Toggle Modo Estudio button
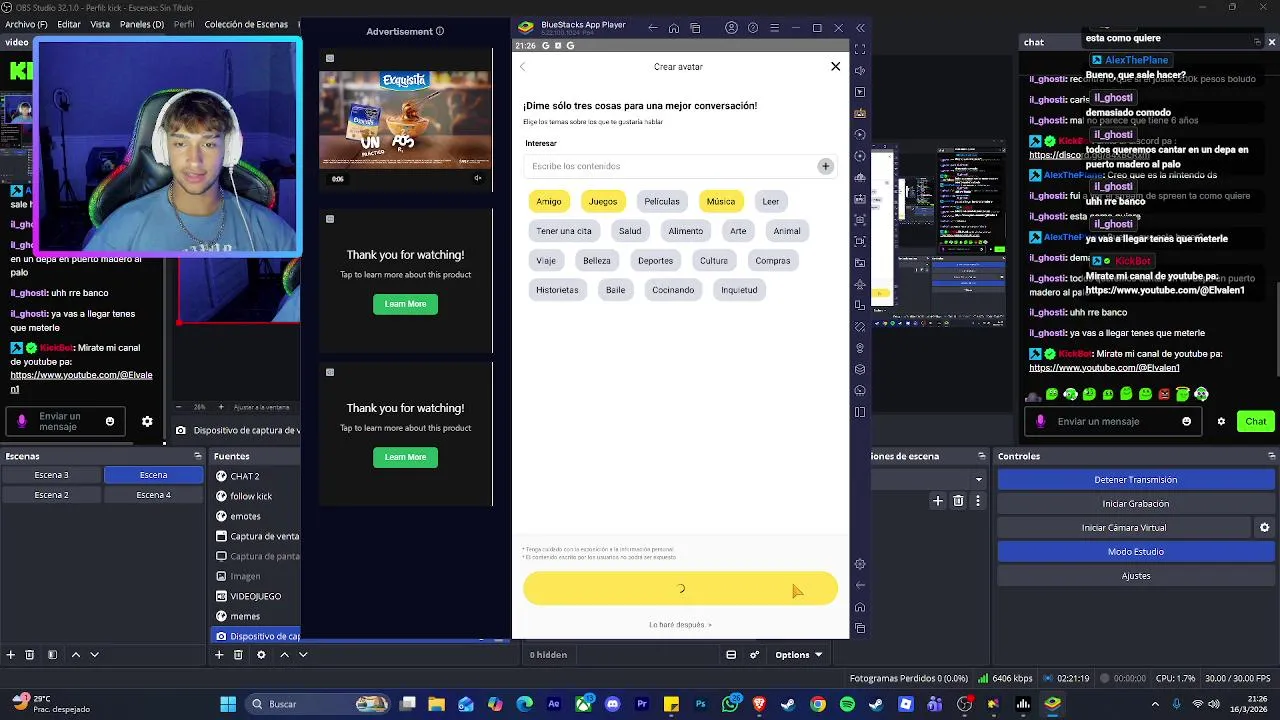The image size is (1280, 720). tap(1135, 552)
